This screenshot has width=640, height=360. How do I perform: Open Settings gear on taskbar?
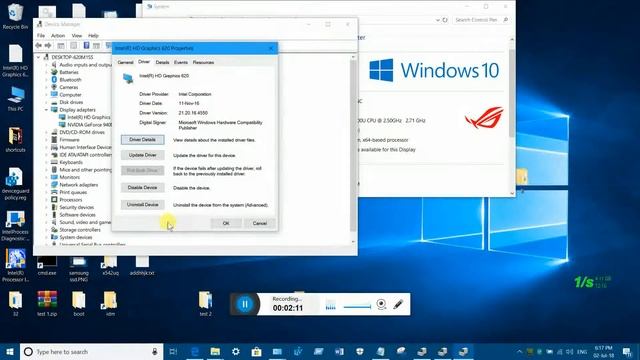coord(236,352)
